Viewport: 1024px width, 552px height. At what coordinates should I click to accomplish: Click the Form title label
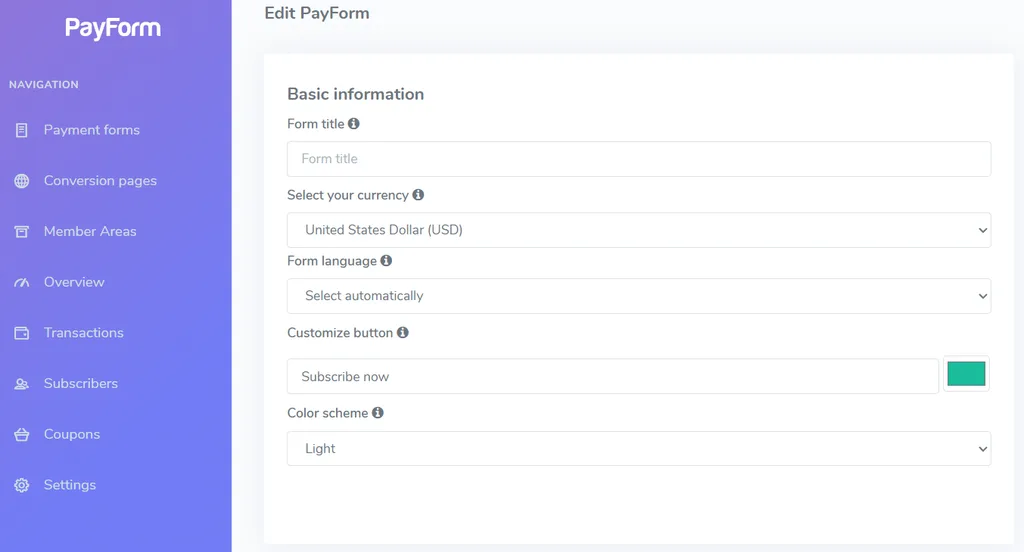(x=315, y=123)
